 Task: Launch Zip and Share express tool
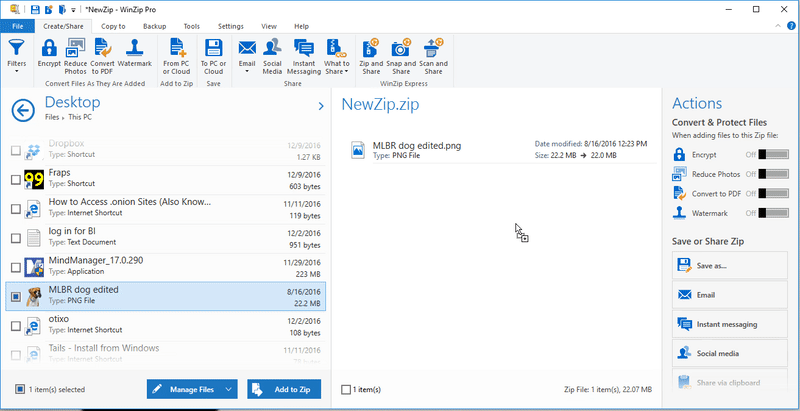[371, 57]
